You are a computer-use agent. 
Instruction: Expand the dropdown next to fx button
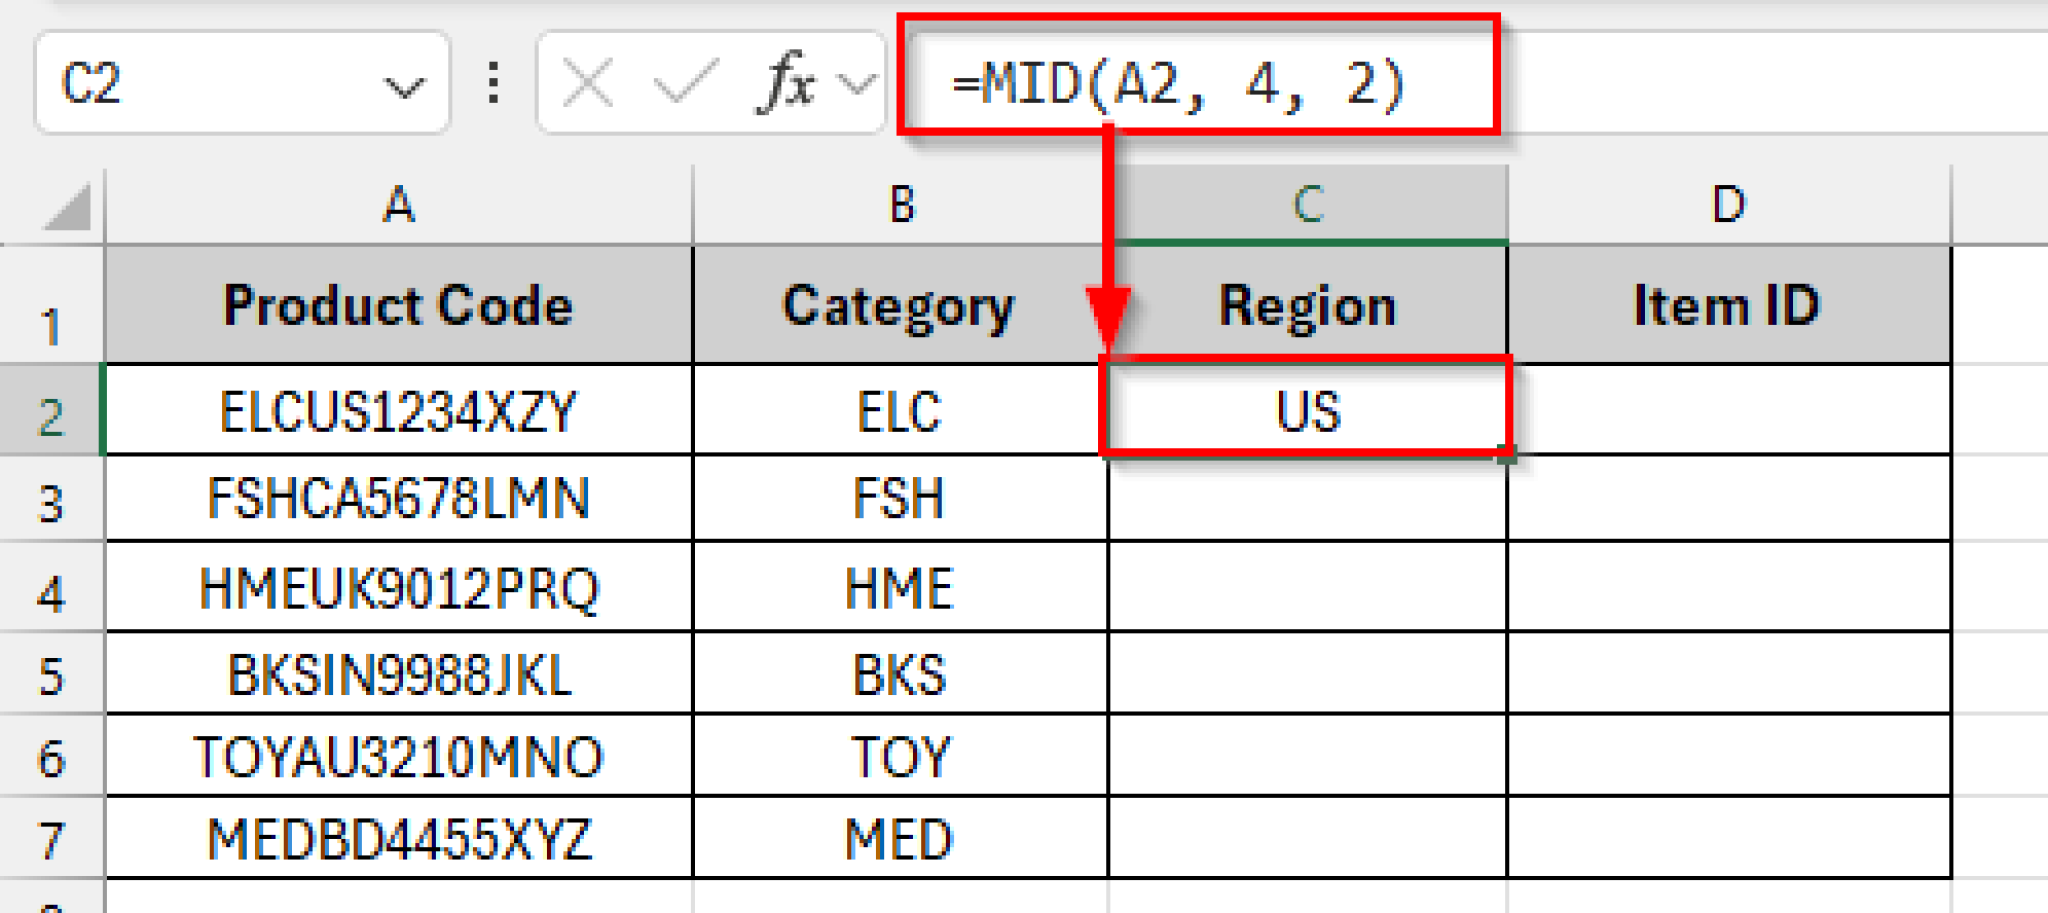pyautogui.click(x=859, y=84)
